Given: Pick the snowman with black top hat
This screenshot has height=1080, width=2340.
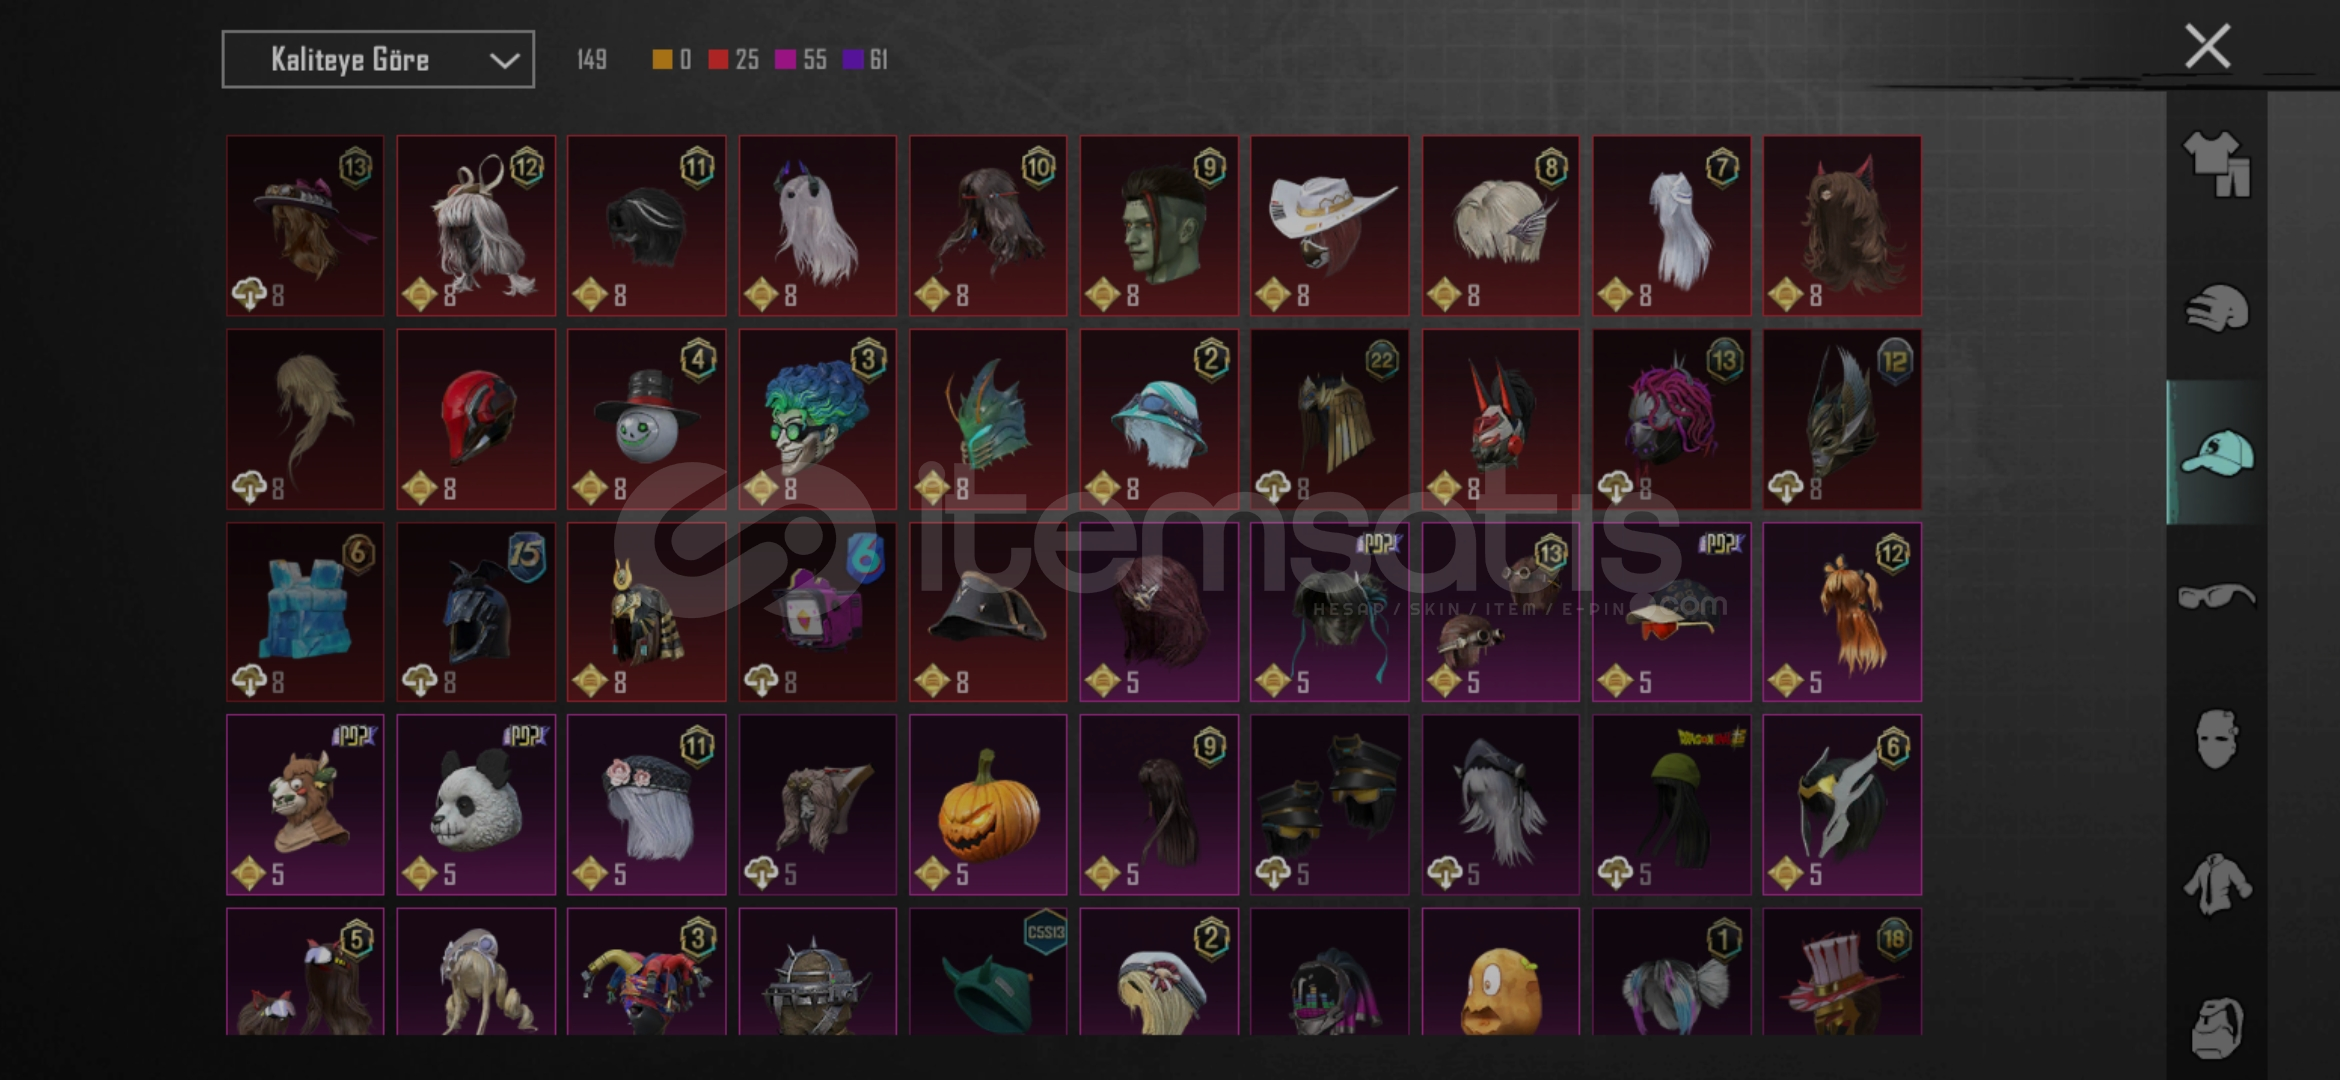Looking at the screenshot, I should click(x=647, y=419).
